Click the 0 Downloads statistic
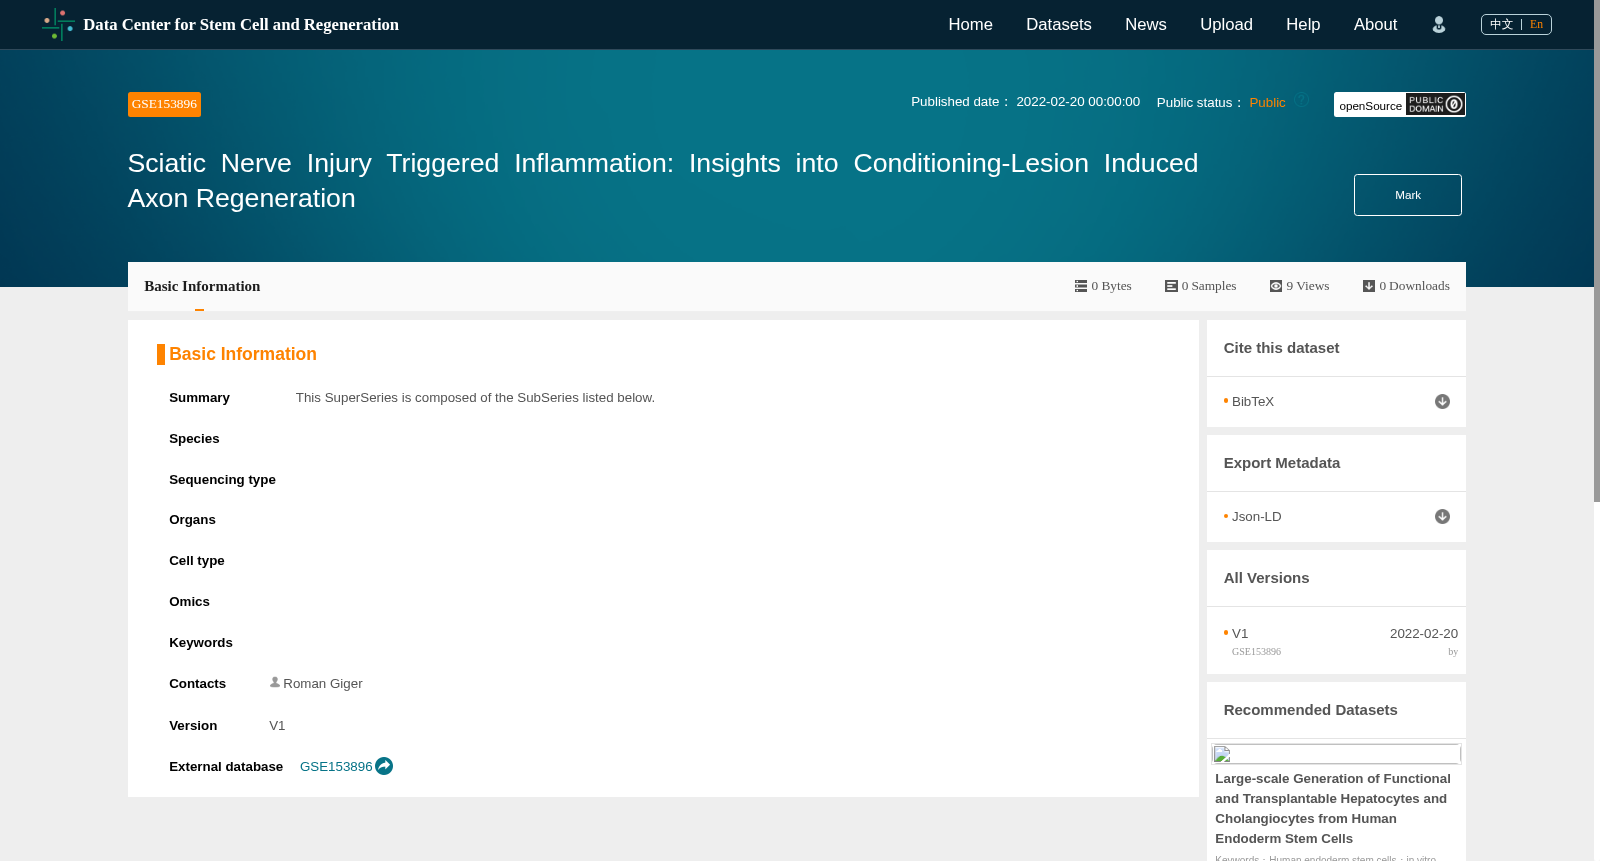Viewport: 1600px width, 861px height. coord(1406,286)
